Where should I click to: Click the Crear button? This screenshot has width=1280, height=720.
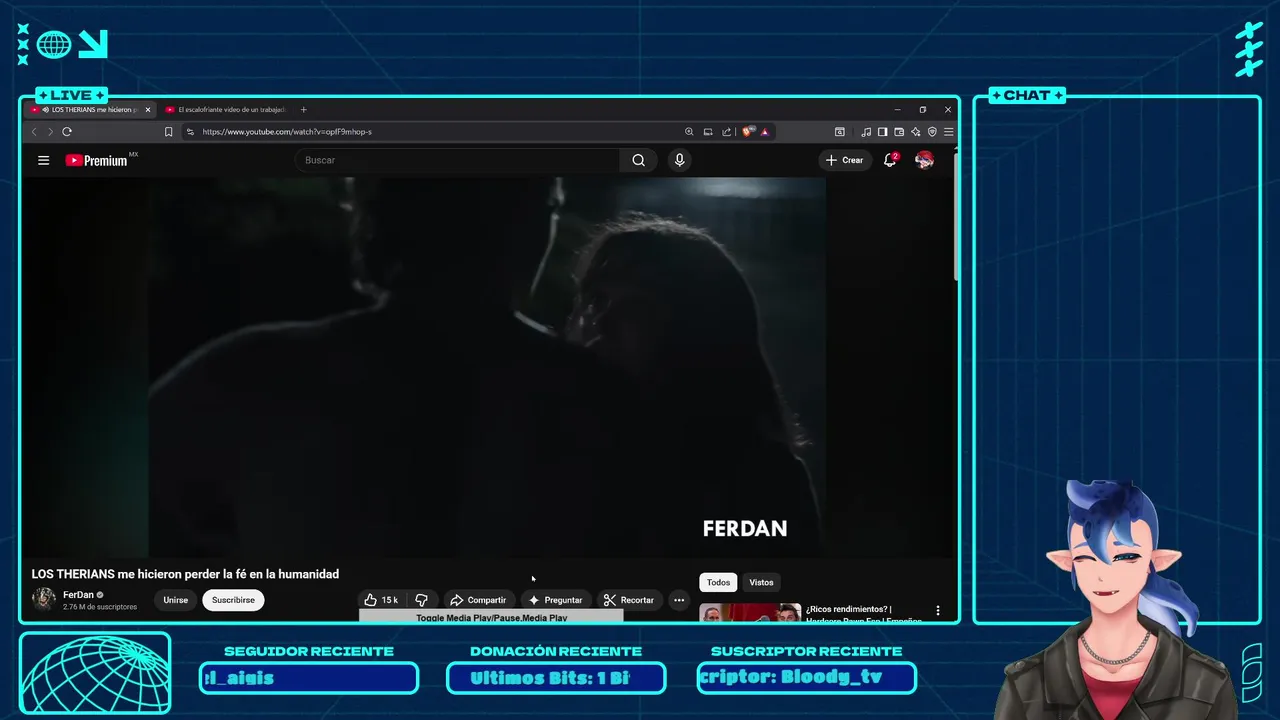(x=845, y=160)
